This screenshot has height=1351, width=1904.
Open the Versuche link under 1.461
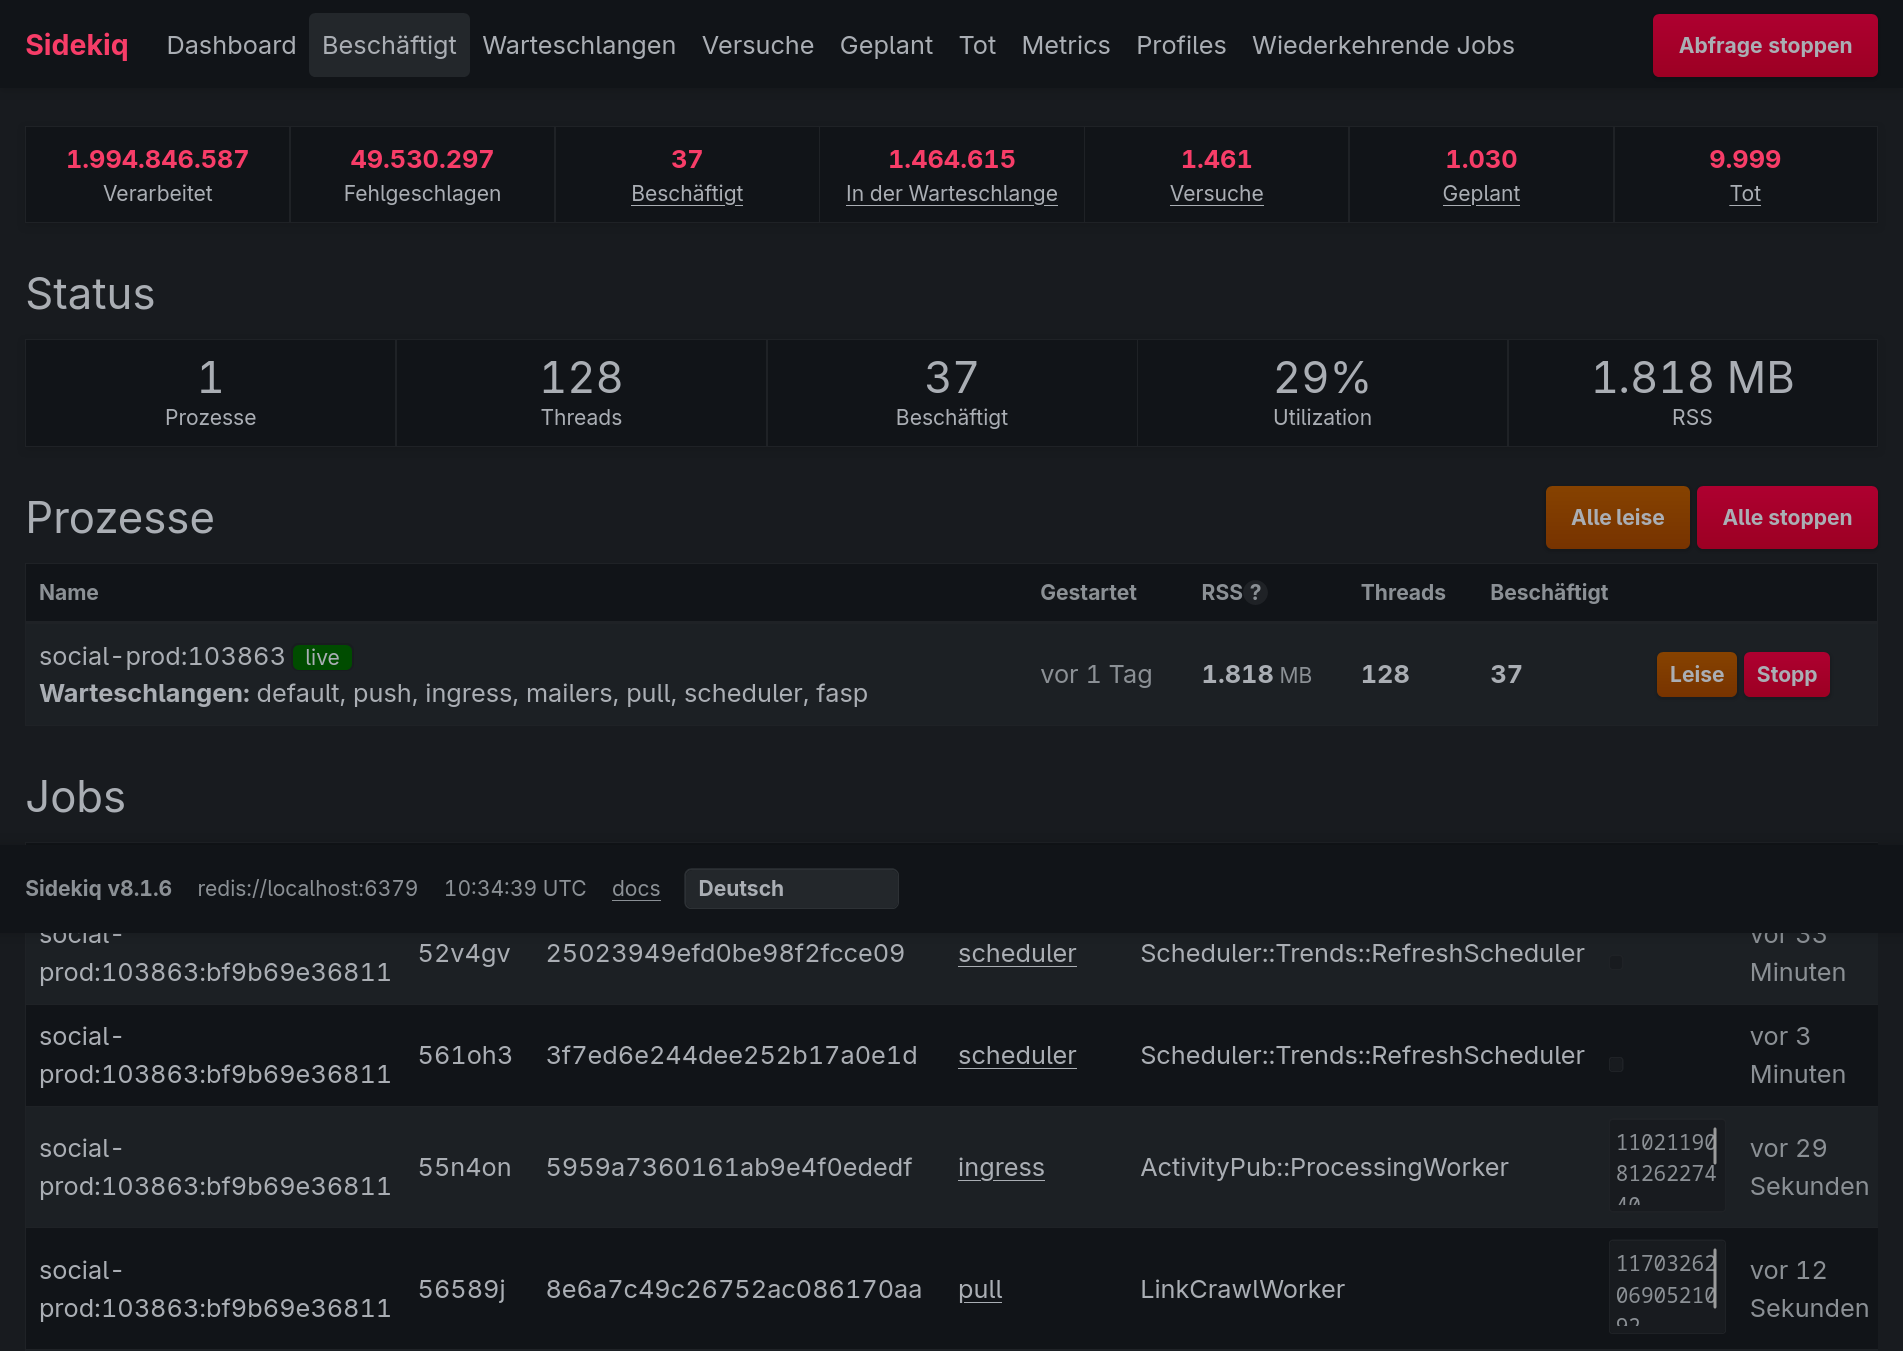(1217, 193)
